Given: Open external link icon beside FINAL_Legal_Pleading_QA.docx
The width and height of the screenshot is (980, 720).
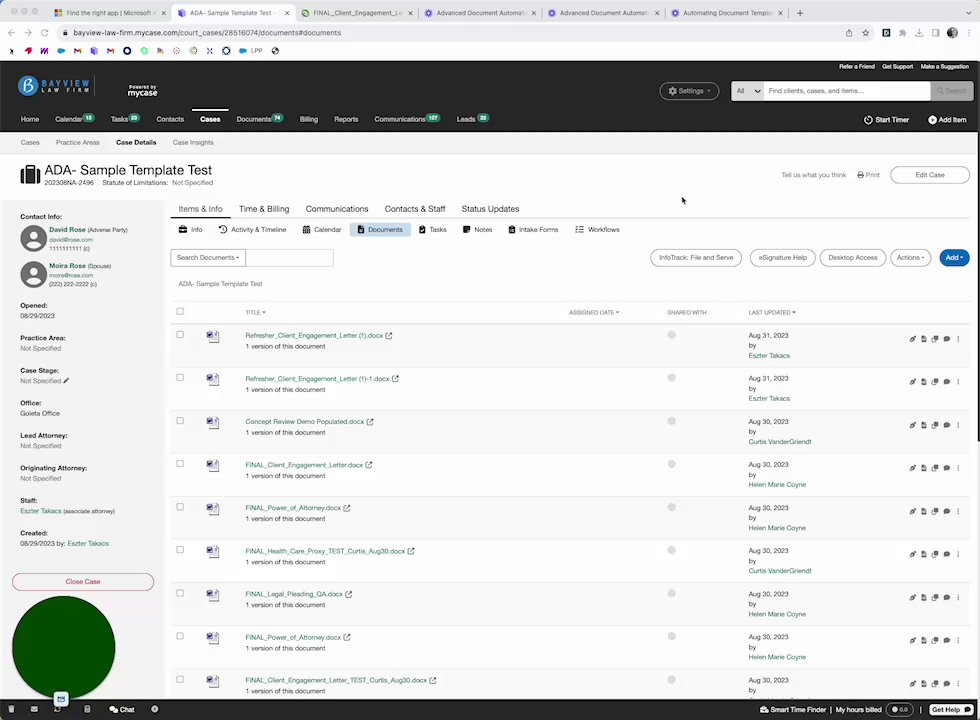Looking at the screenshot, I should (349, 594).
